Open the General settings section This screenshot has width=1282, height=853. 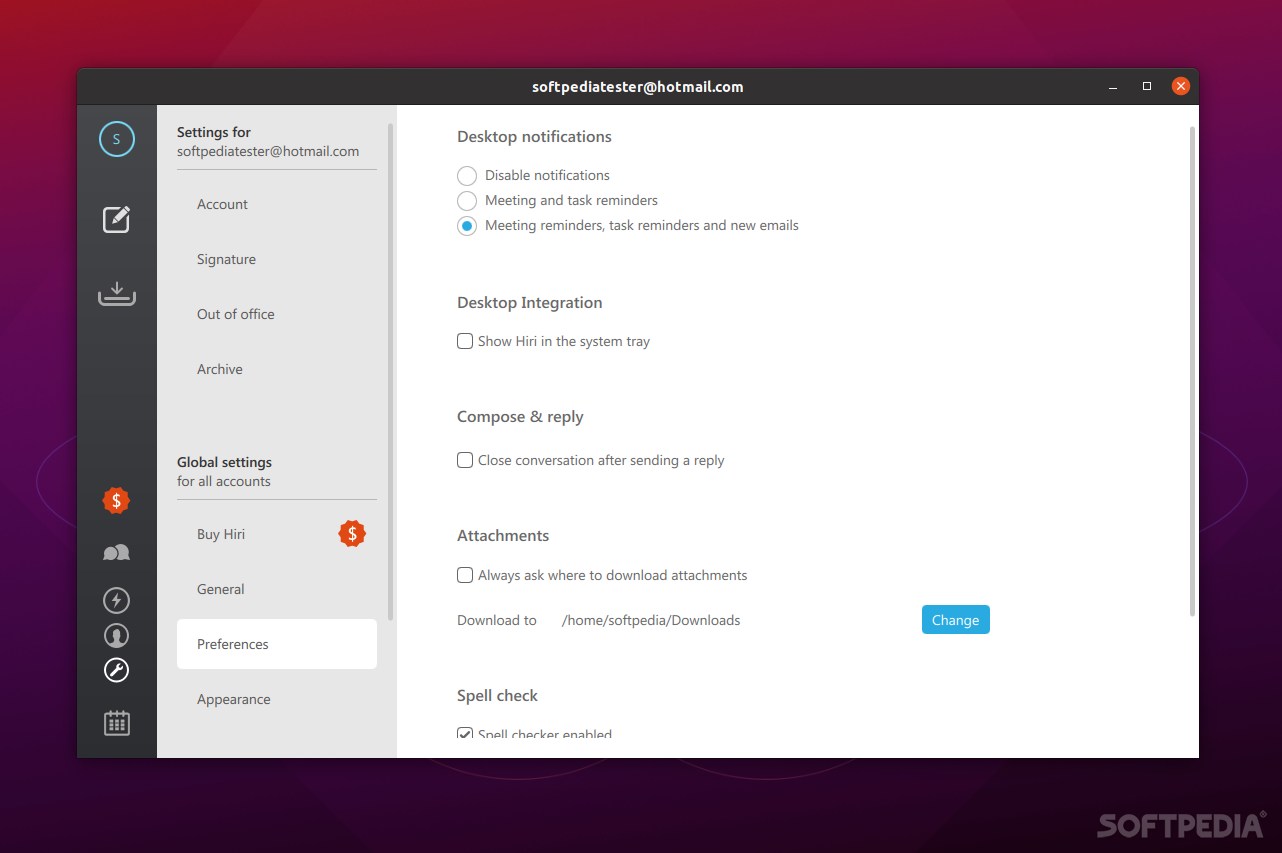coord(277,589)
